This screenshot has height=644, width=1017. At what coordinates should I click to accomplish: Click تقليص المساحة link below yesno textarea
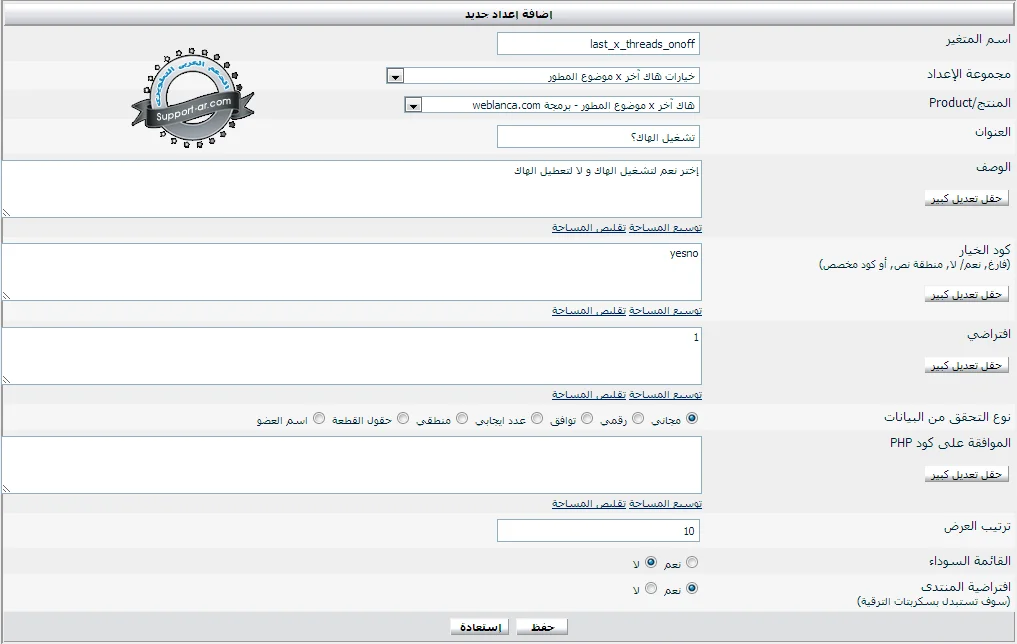(x=589, y=311)
